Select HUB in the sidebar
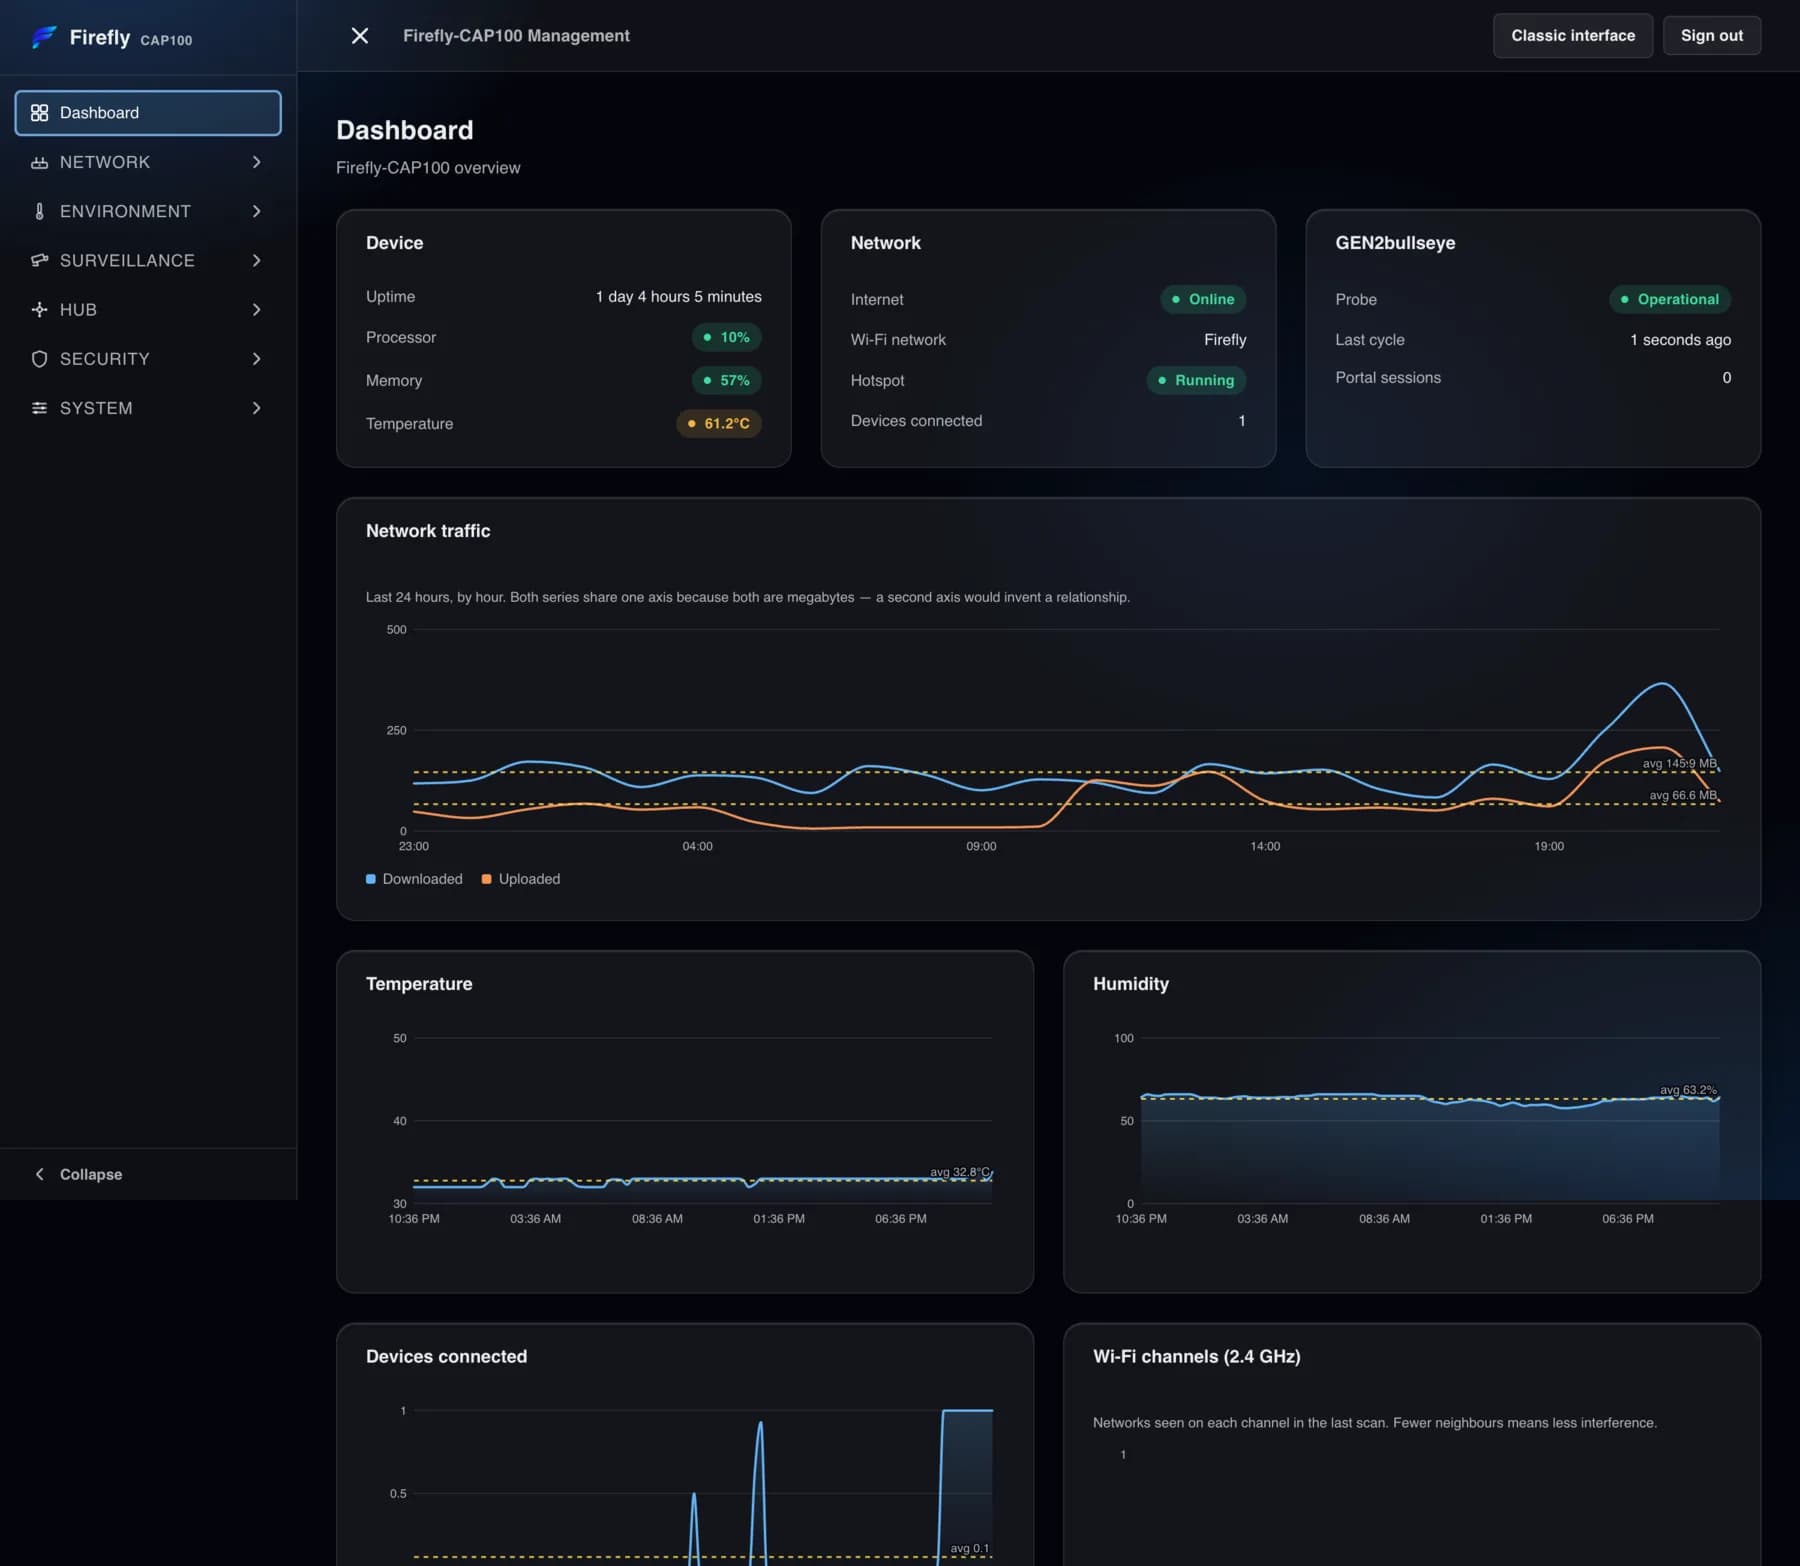The height and width of the screenshot is (1566, 1800). click(148, 310)
